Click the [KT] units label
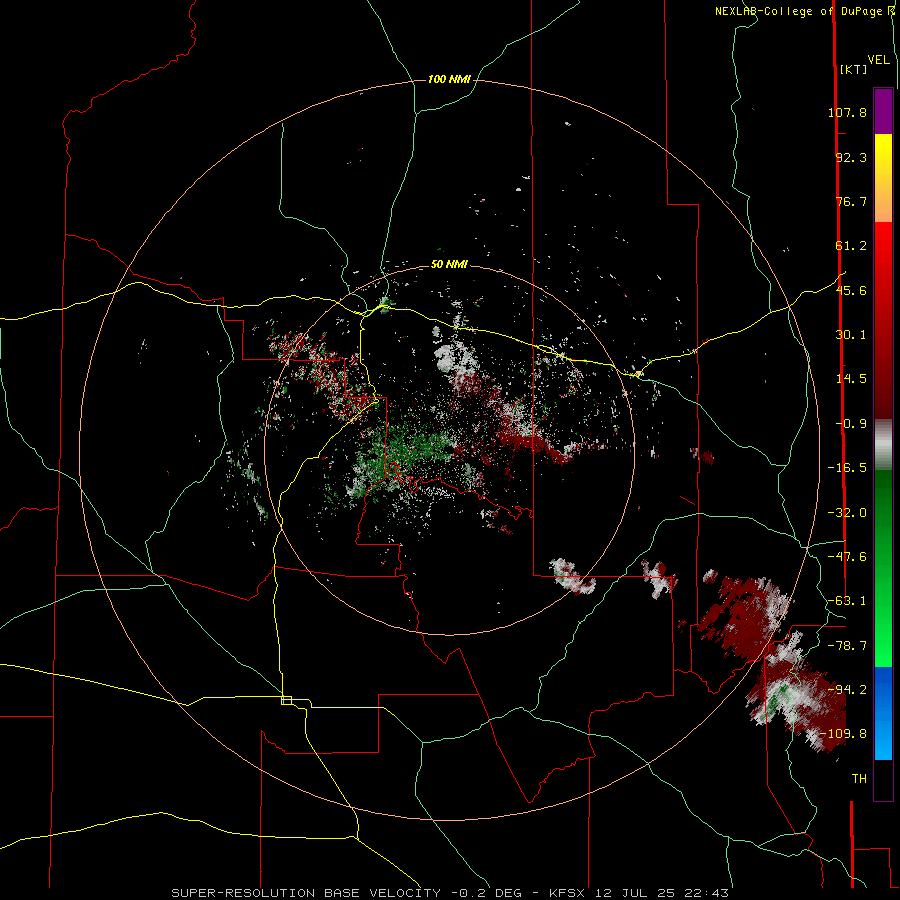This screenshot has height=900, width=900. (854, 69)
